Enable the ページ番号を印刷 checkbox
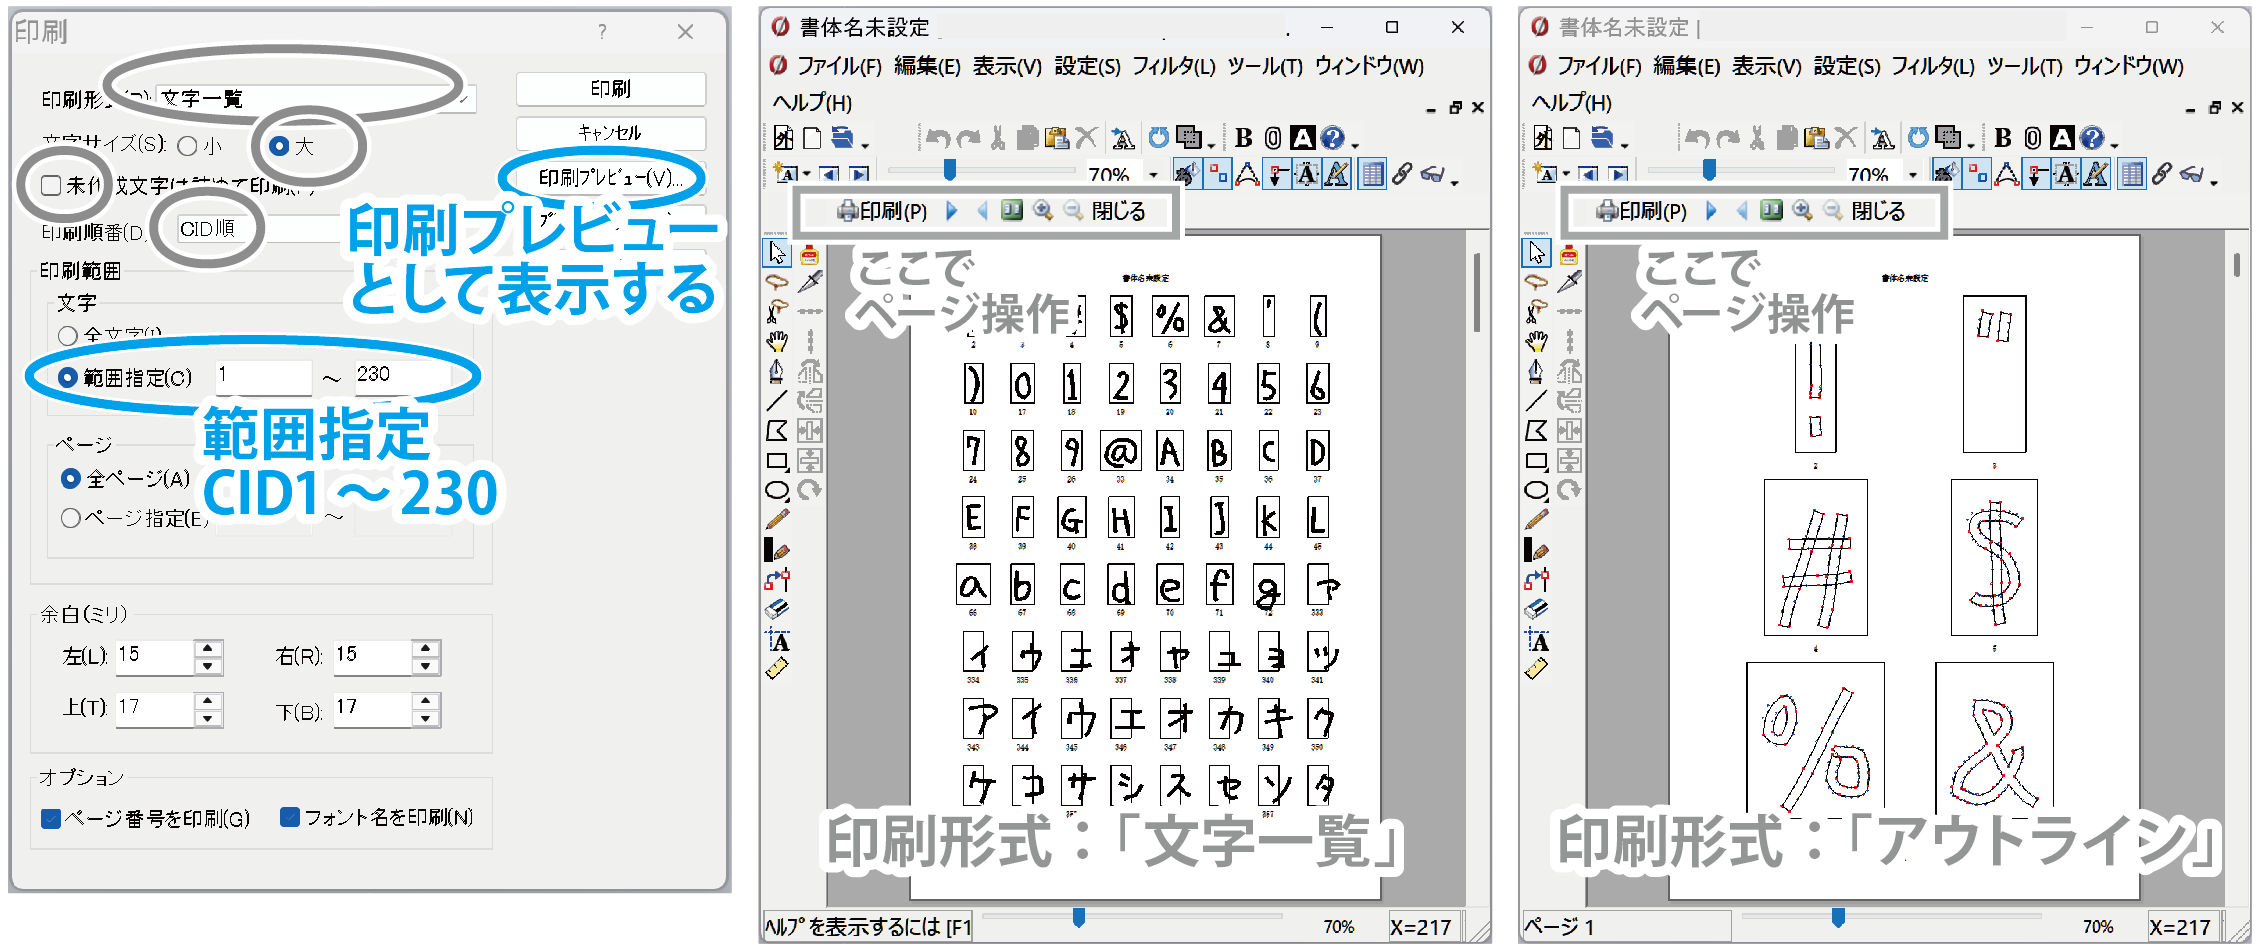 click(x=51, y=818)
